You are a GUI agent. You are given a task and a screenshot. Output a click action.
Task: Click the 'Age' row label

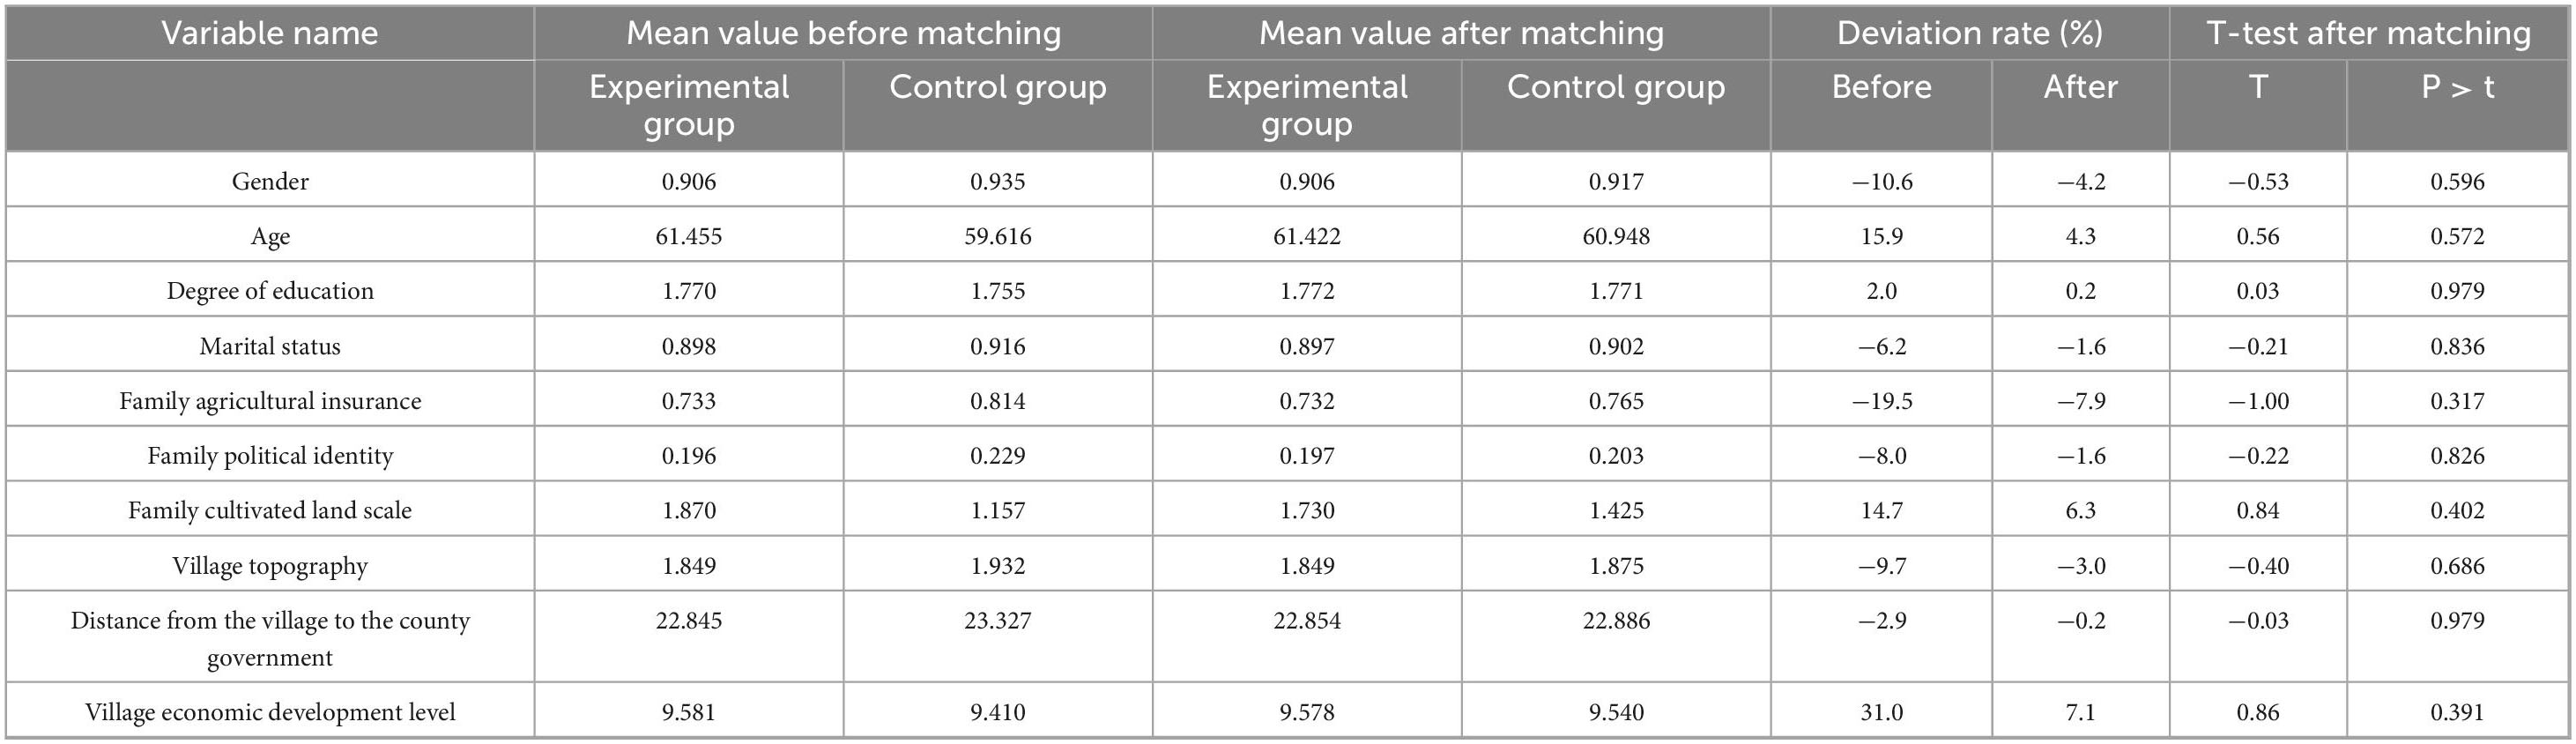[x=270, y=236]
